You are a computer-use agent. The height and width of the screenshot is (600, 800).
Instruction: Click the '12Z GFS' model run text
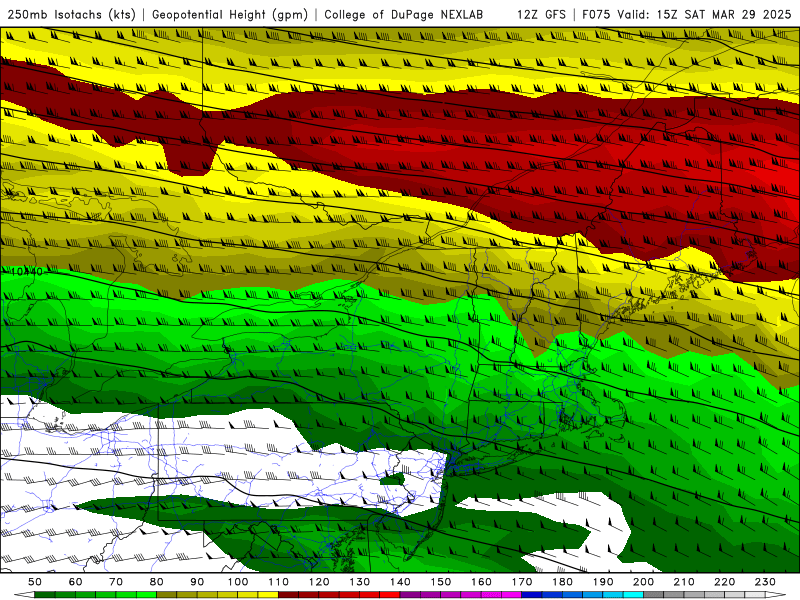(x=541, y=15)
